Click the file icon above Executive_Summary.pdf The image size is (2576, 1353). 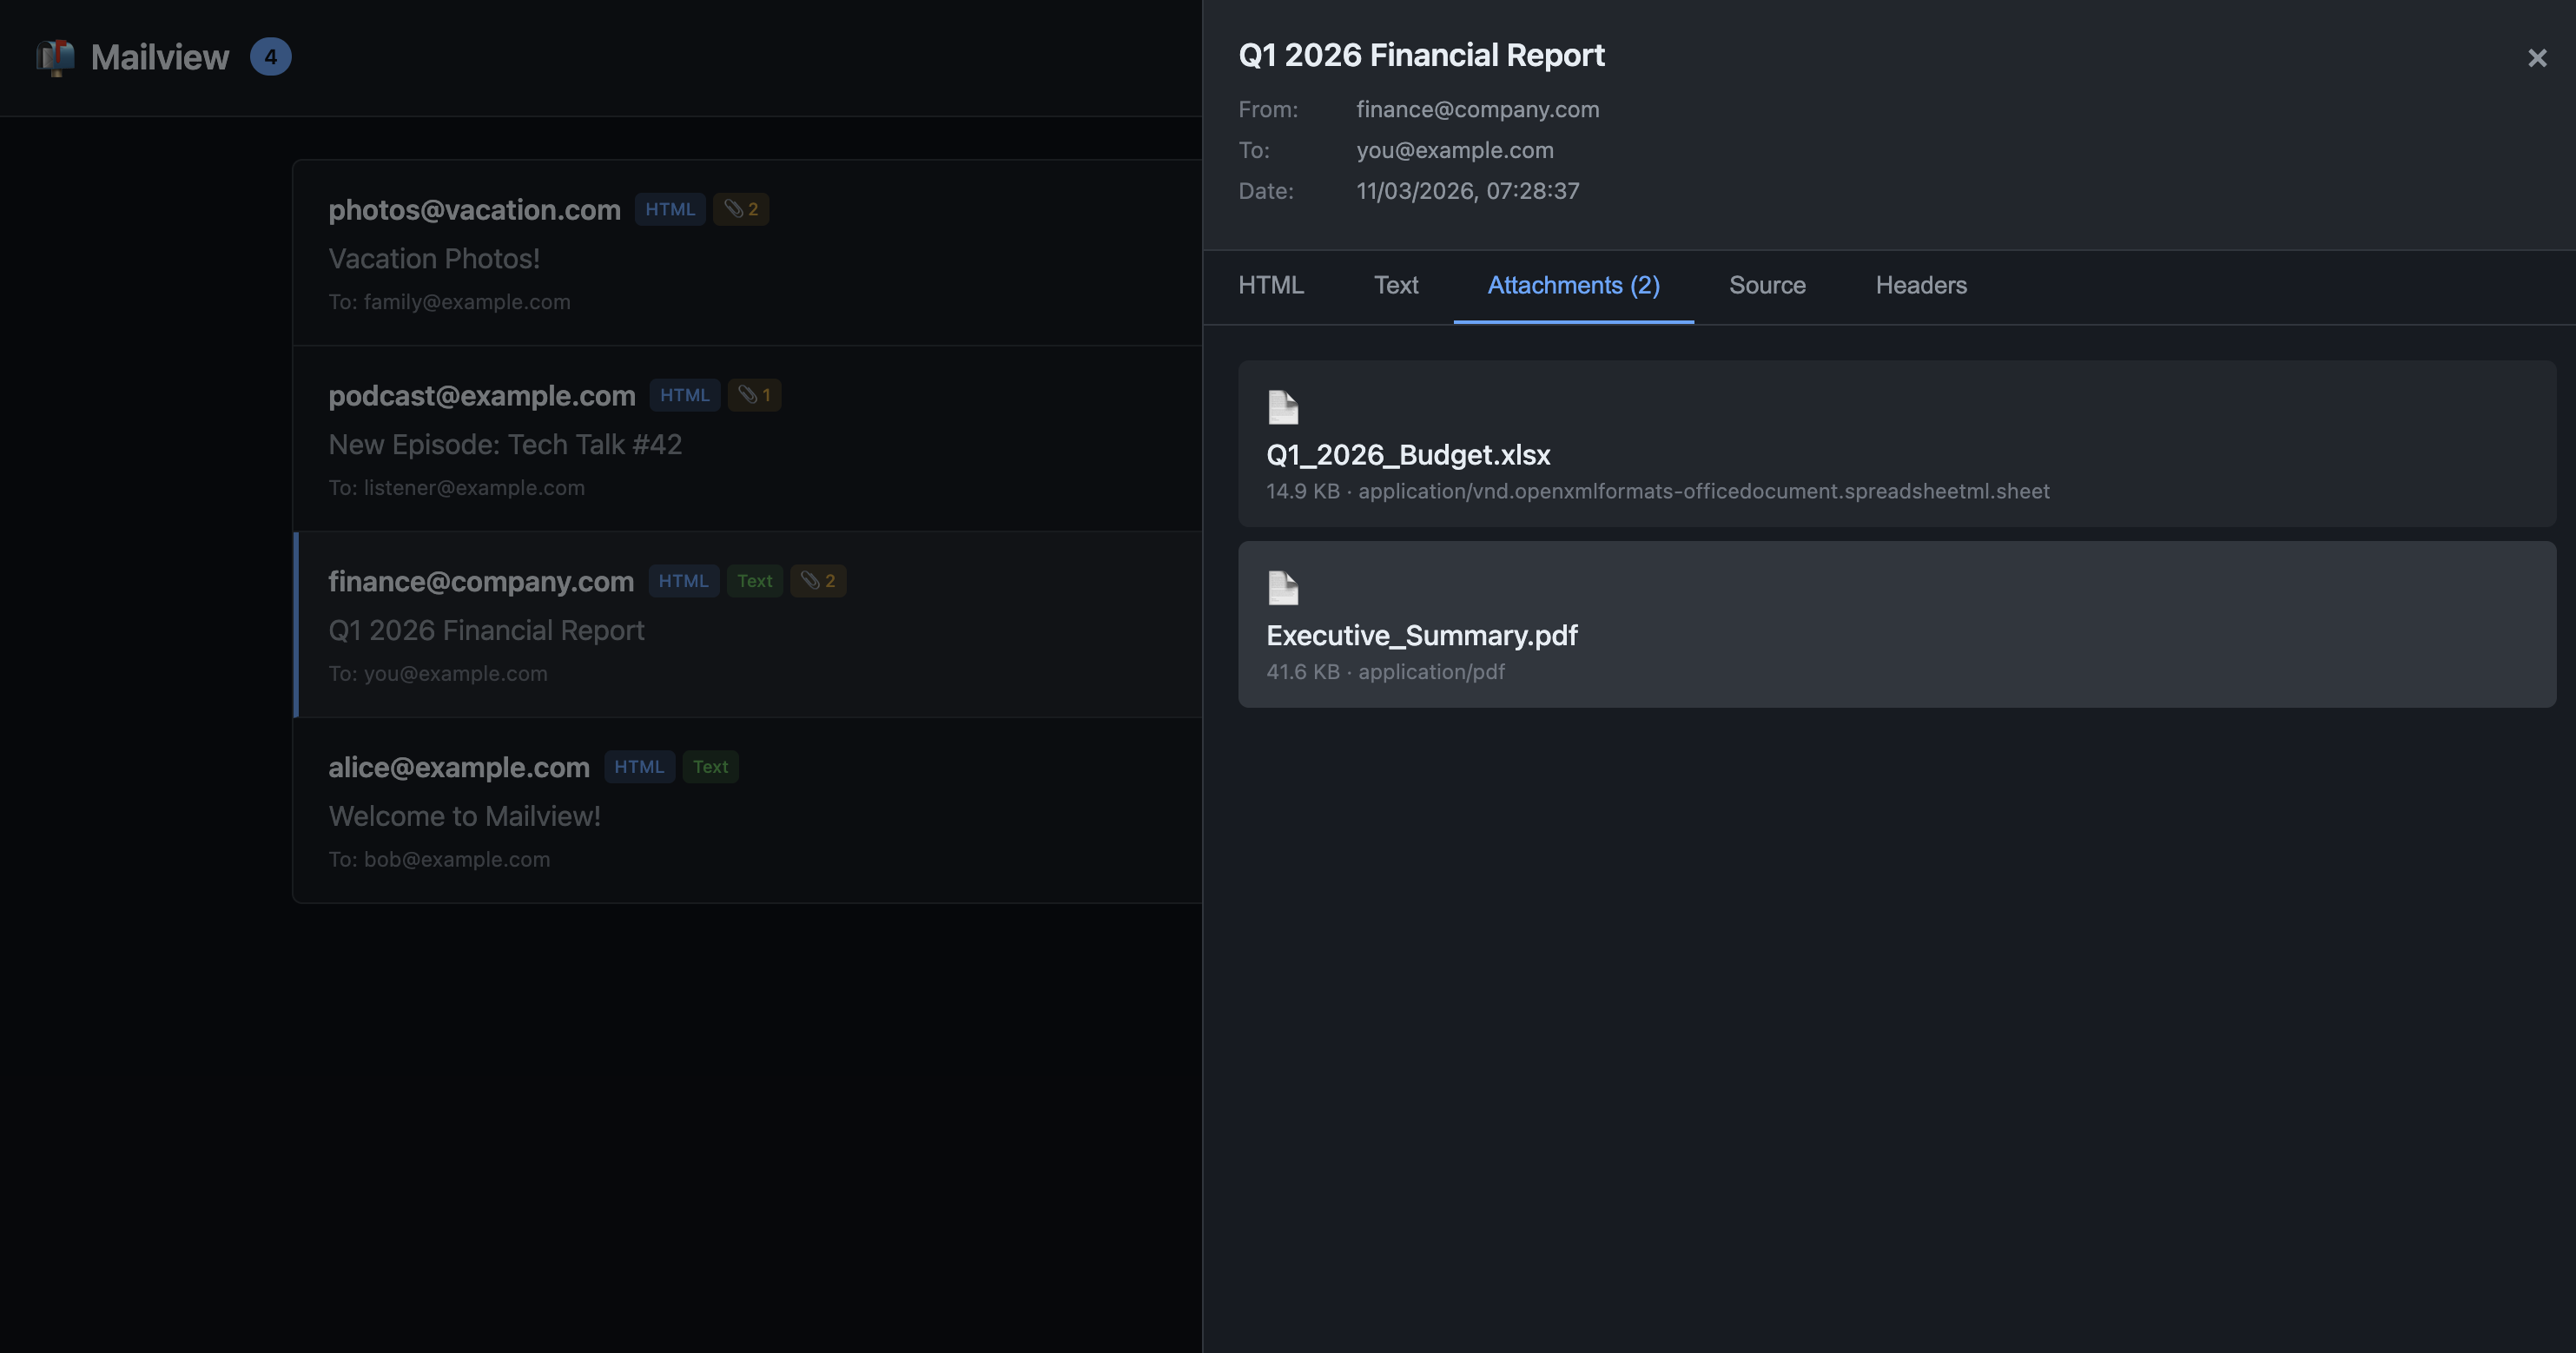1283,588
